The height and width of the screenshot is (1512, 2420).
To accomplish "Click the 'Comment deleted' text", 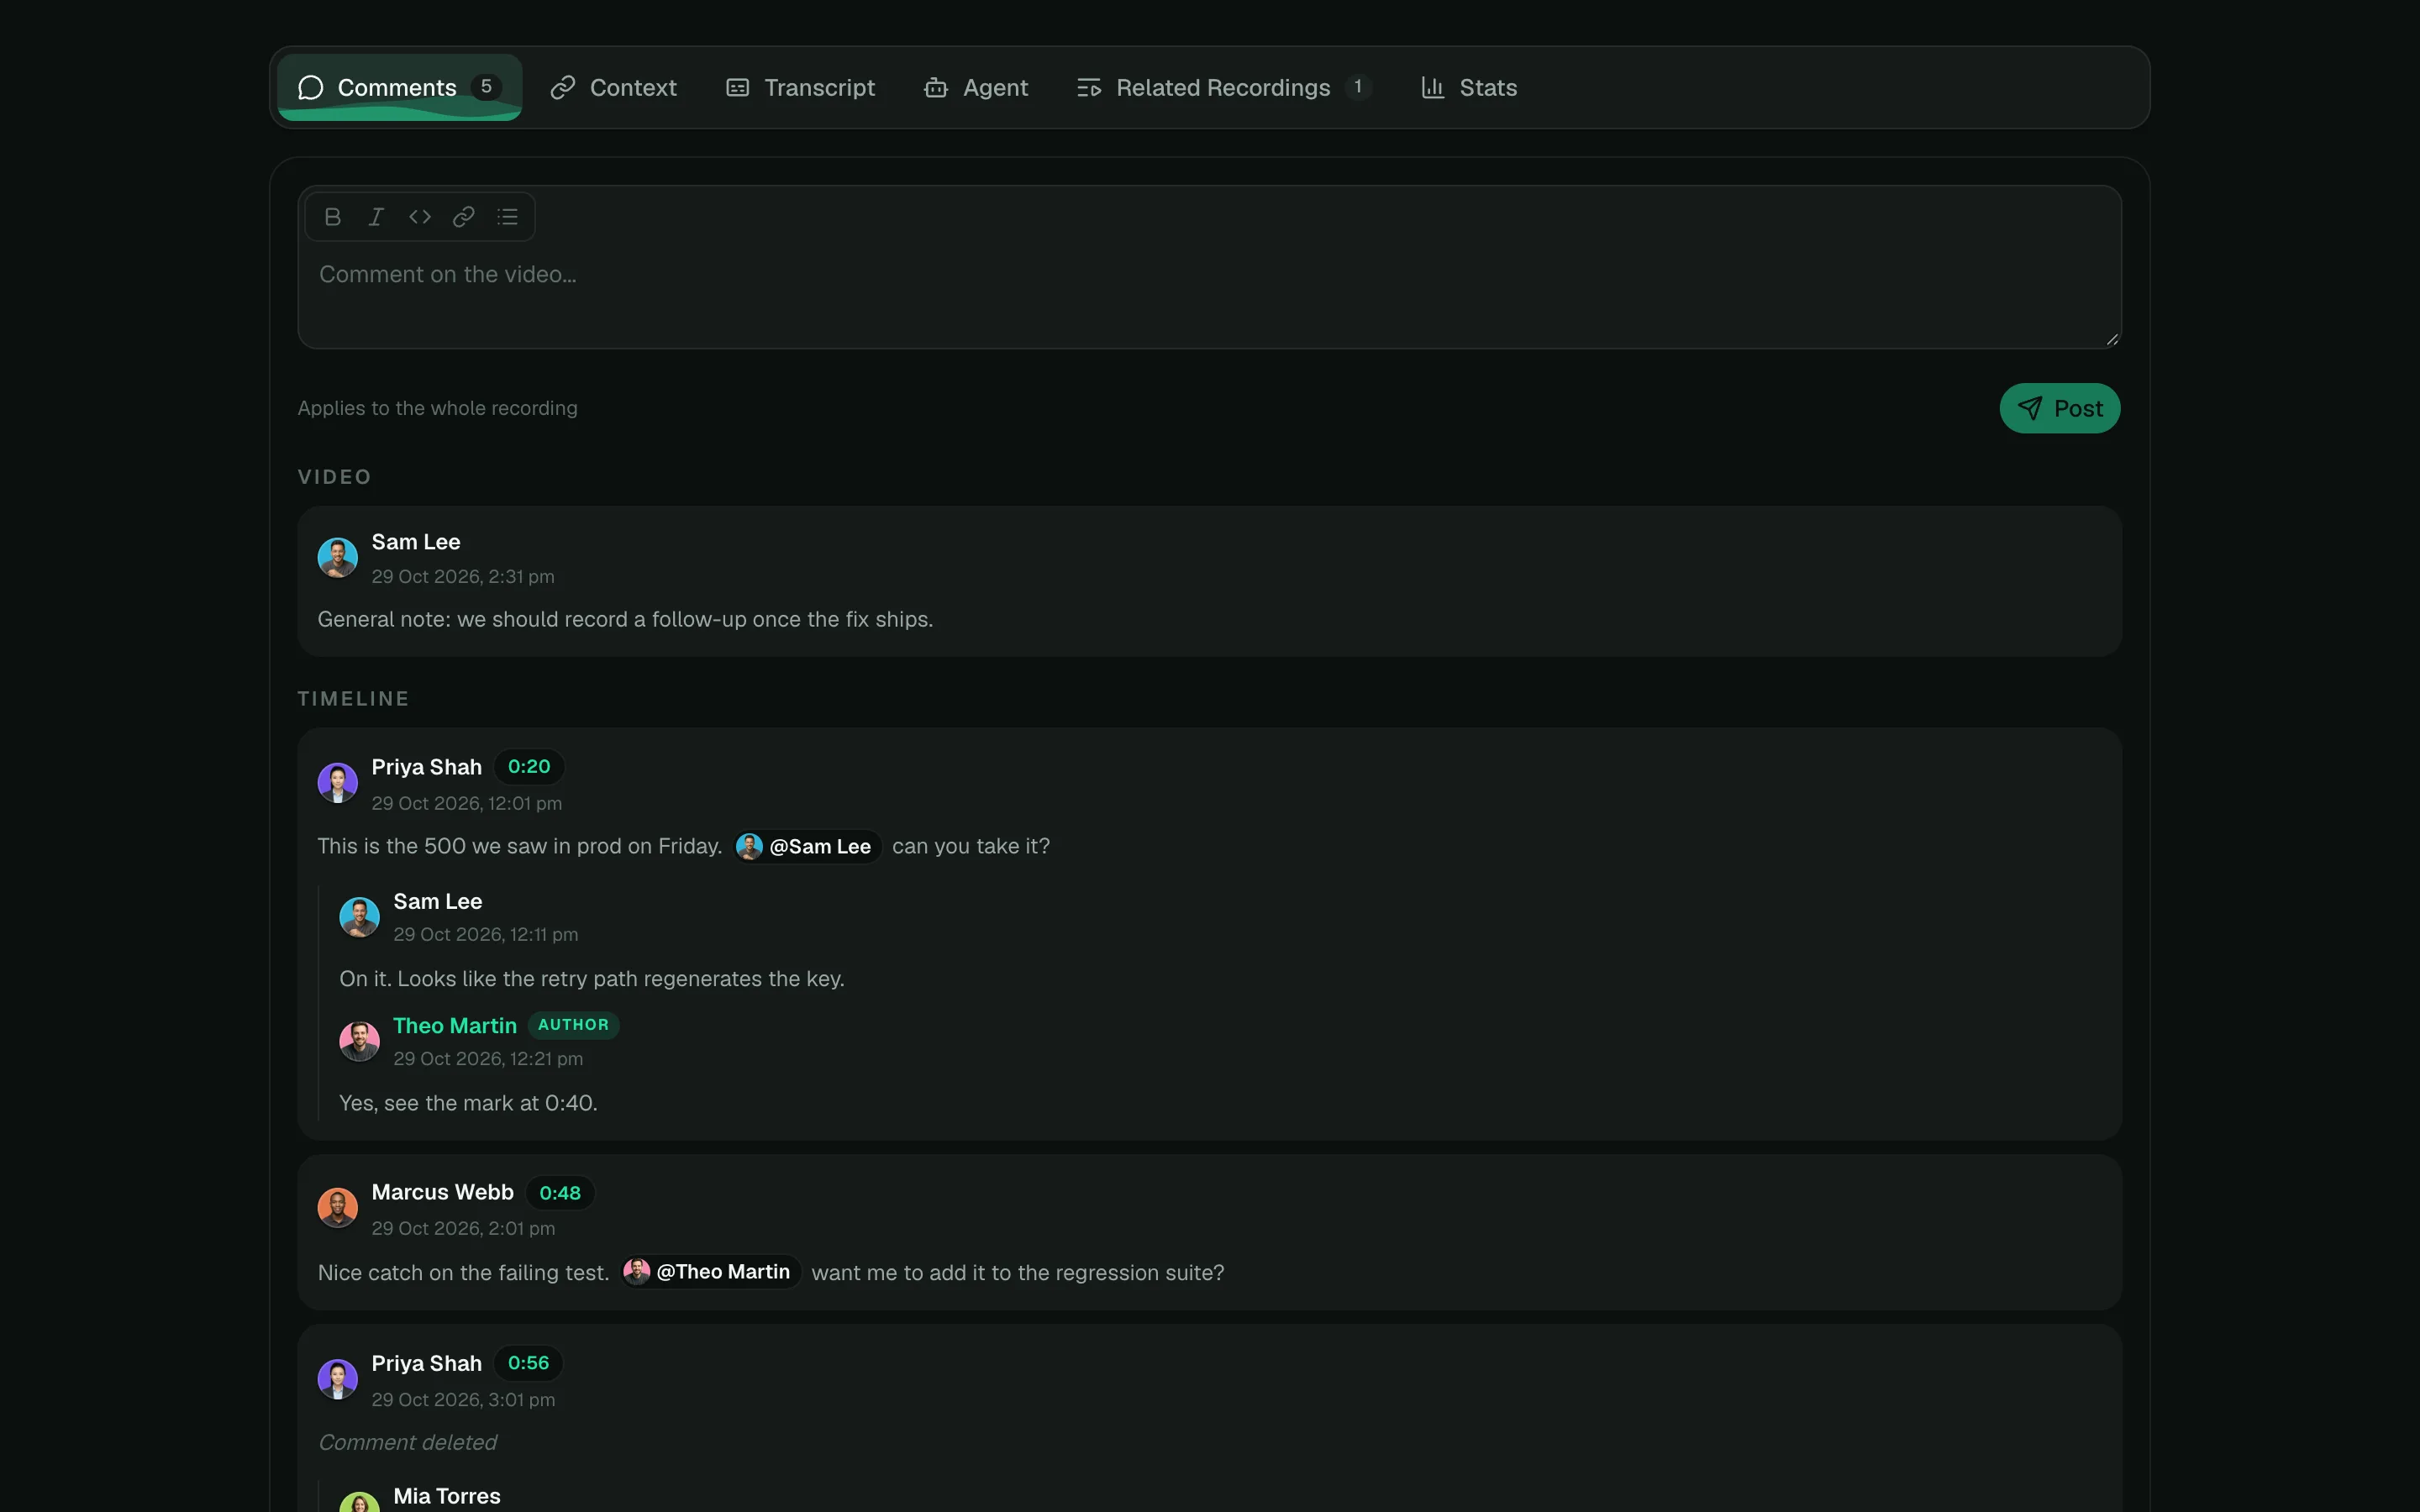I will pyautogui.click(x=407, y=1443).
